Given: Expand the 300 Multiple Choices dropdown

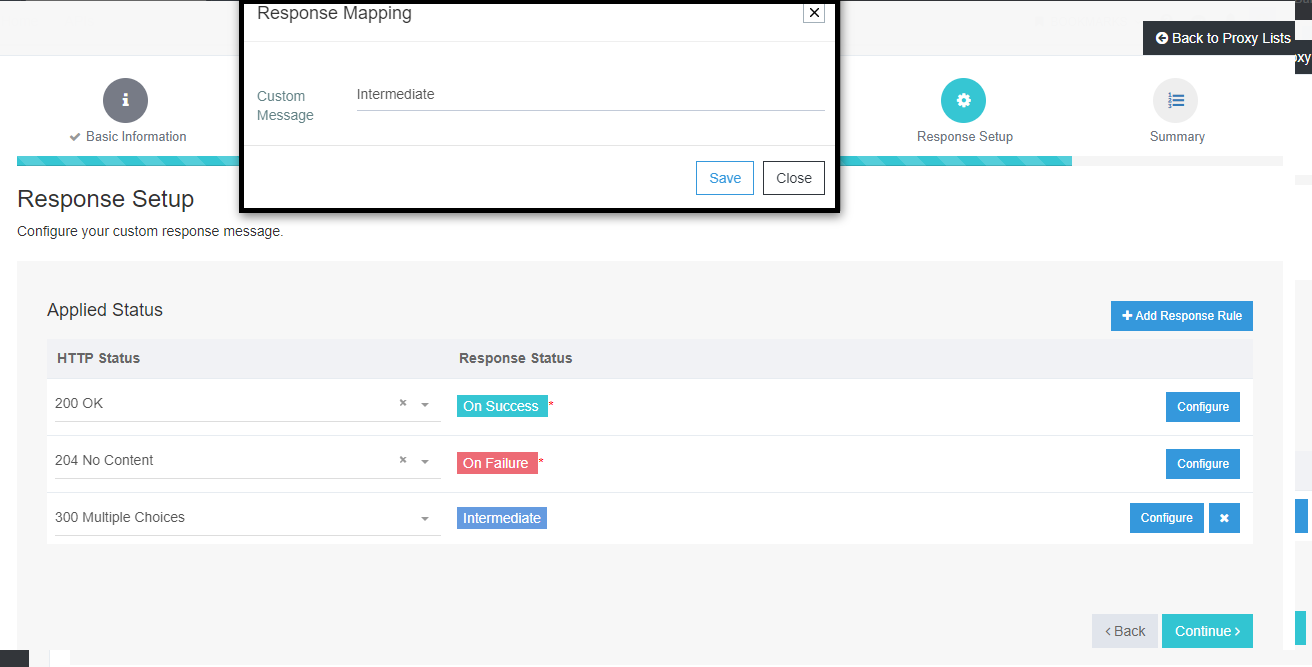Looking at the screenshot, I should point(425,517).
